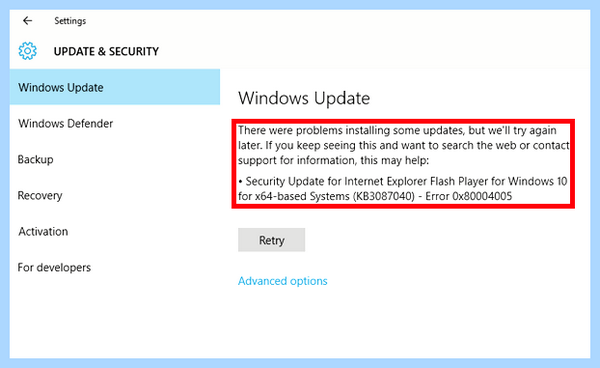Click the UPDATE & SECURITY header text
This screenshot has height=368, width=600.
(x=106, y=51)
